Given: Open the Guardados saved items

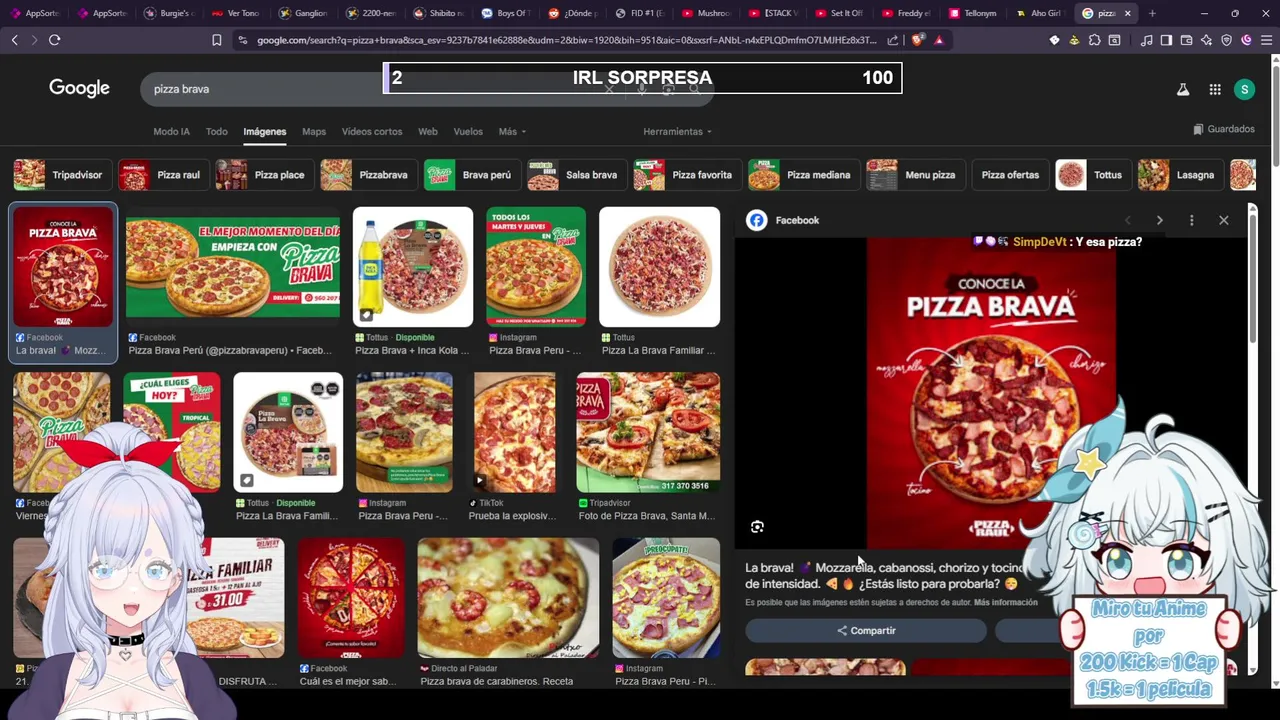Looking at the screenshot, I should pos(1224,129).
